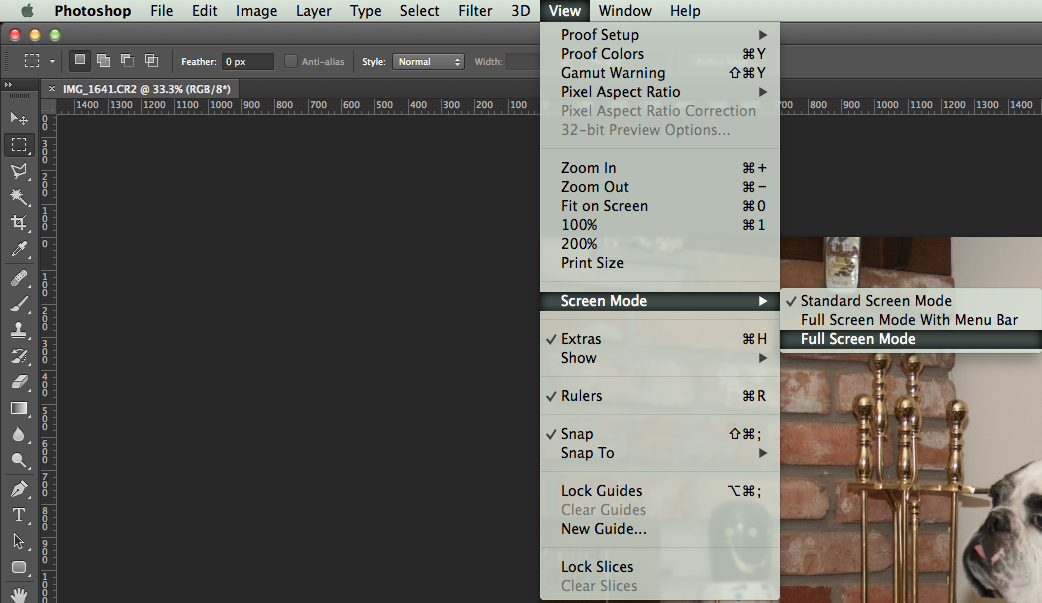Close the IMG_1641.CR2 document tab
This screenshot has height=603, width=1042.
pos(52,88)
